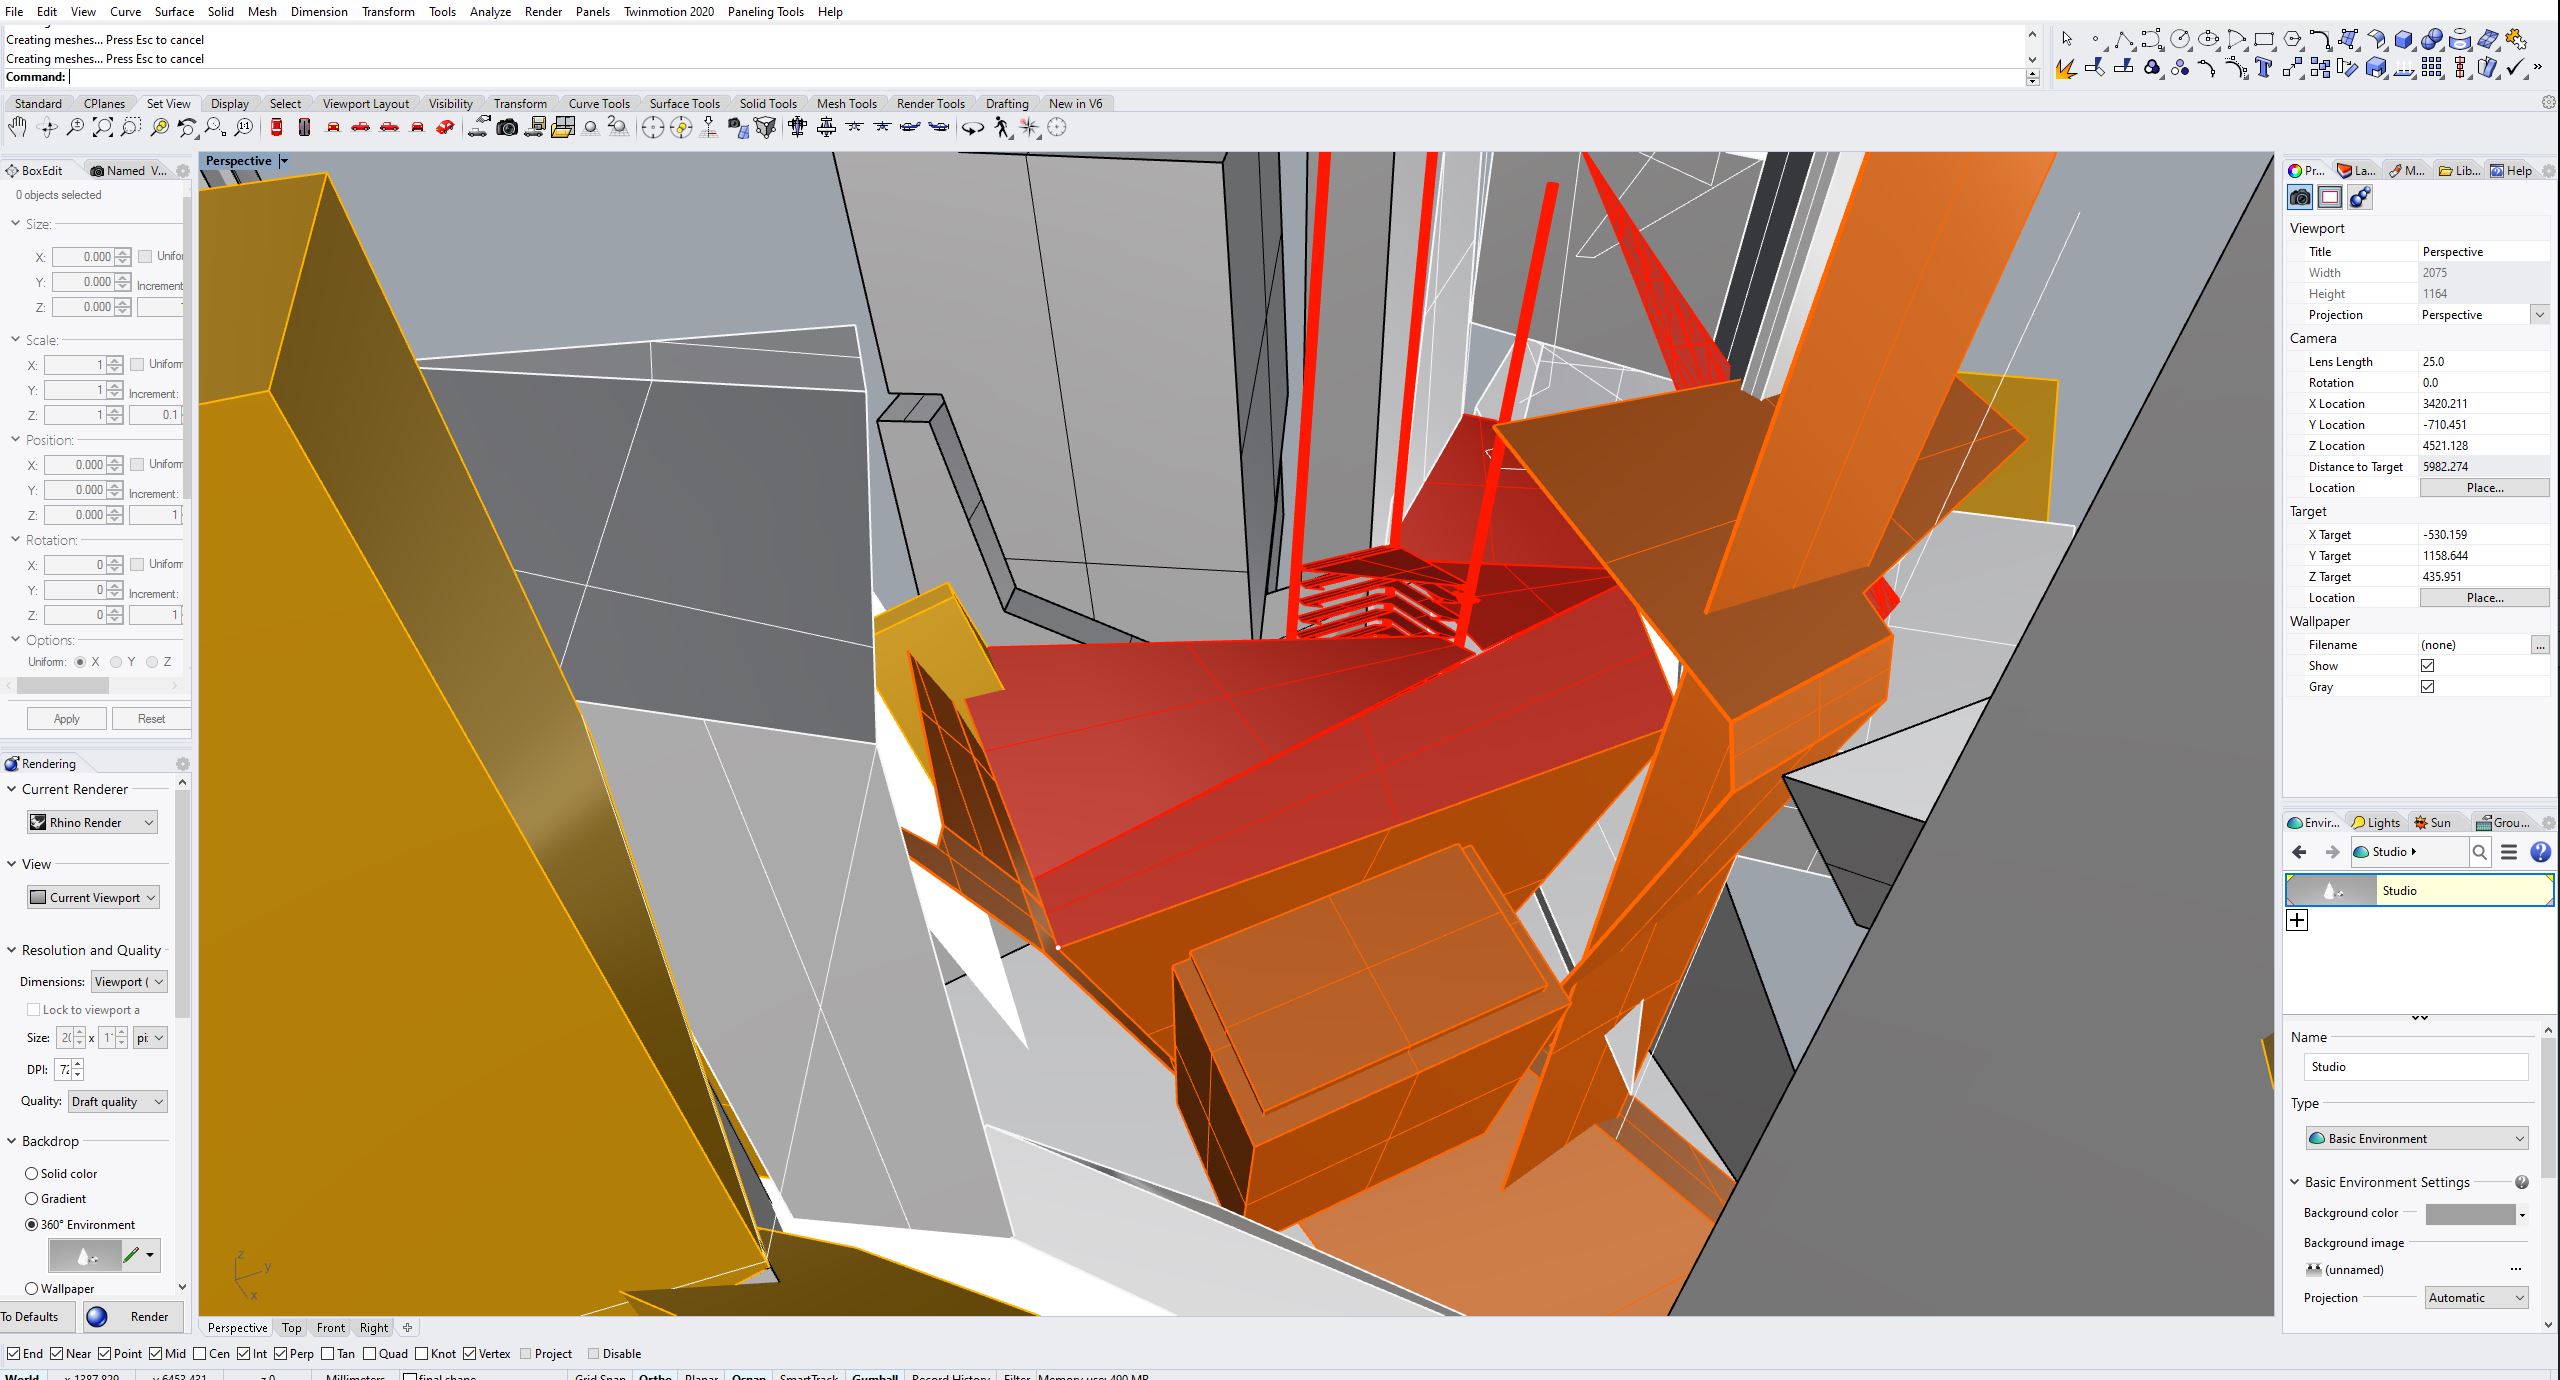Viewport: 2560px width, 1380px height.
Task: Open the Quality dropdown showing Draft quality
Action: (x=117, y=1101)
